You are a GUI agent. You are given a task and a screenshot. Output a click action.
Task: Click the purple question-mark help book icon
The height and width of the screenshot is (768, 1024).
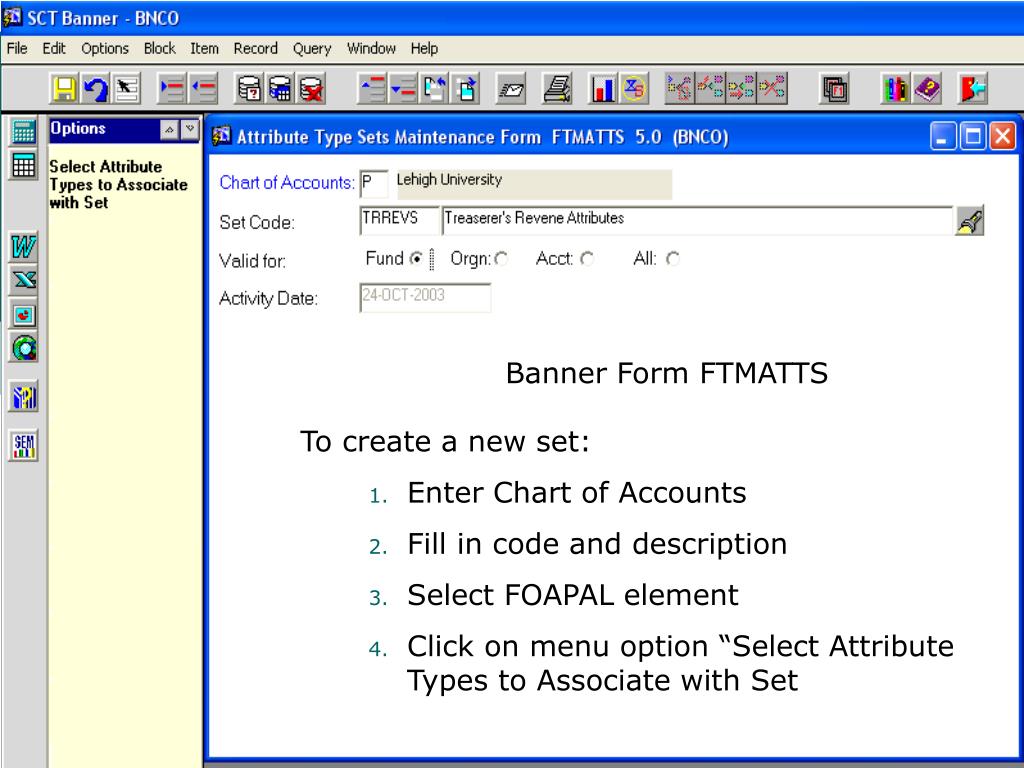click(x=927, y=89)
